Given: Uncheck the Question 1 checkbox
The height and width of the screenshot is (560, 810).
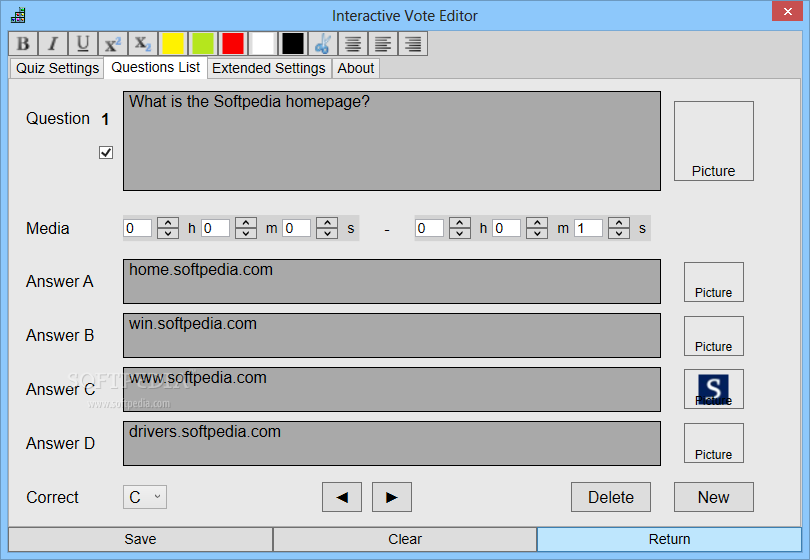Looking at the screenshot, I should click(106, 152).
